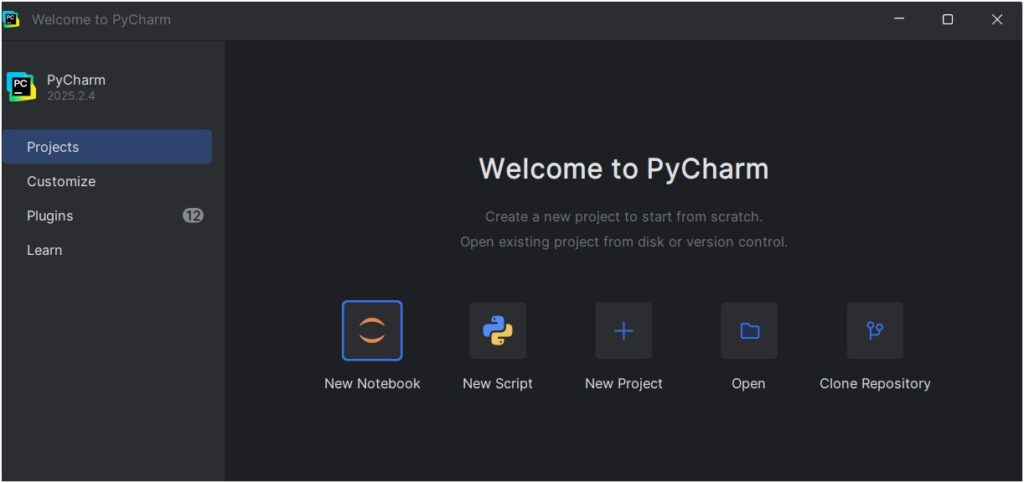The image size is (1024, 483).
Task: Click the PyCharm icon in the title bar
Action: coord(11,19)
